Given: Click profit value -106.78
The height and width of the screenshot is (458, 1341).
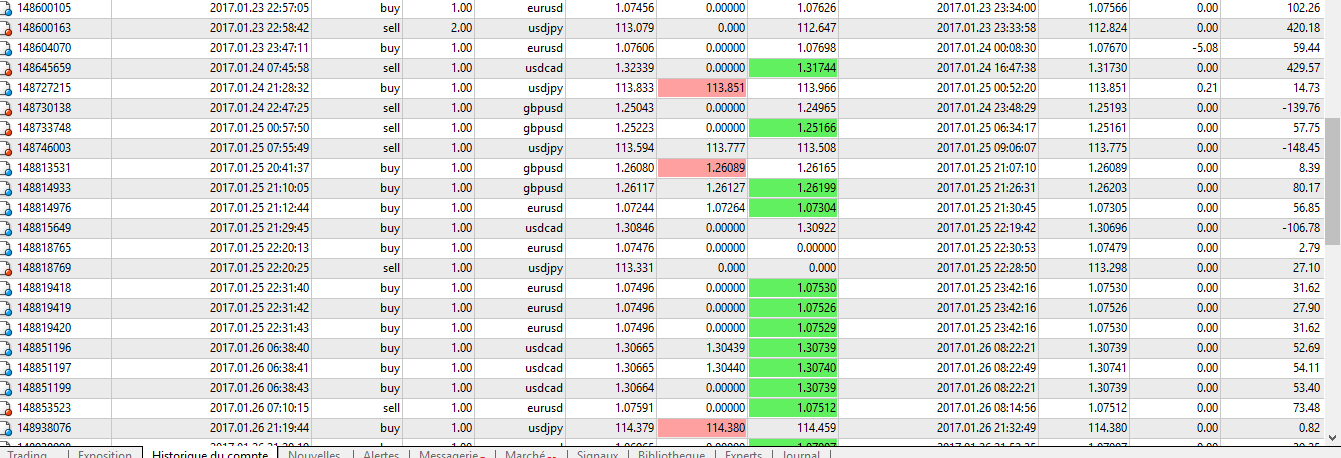Looking at the screenshot, I should point(1302,228).
